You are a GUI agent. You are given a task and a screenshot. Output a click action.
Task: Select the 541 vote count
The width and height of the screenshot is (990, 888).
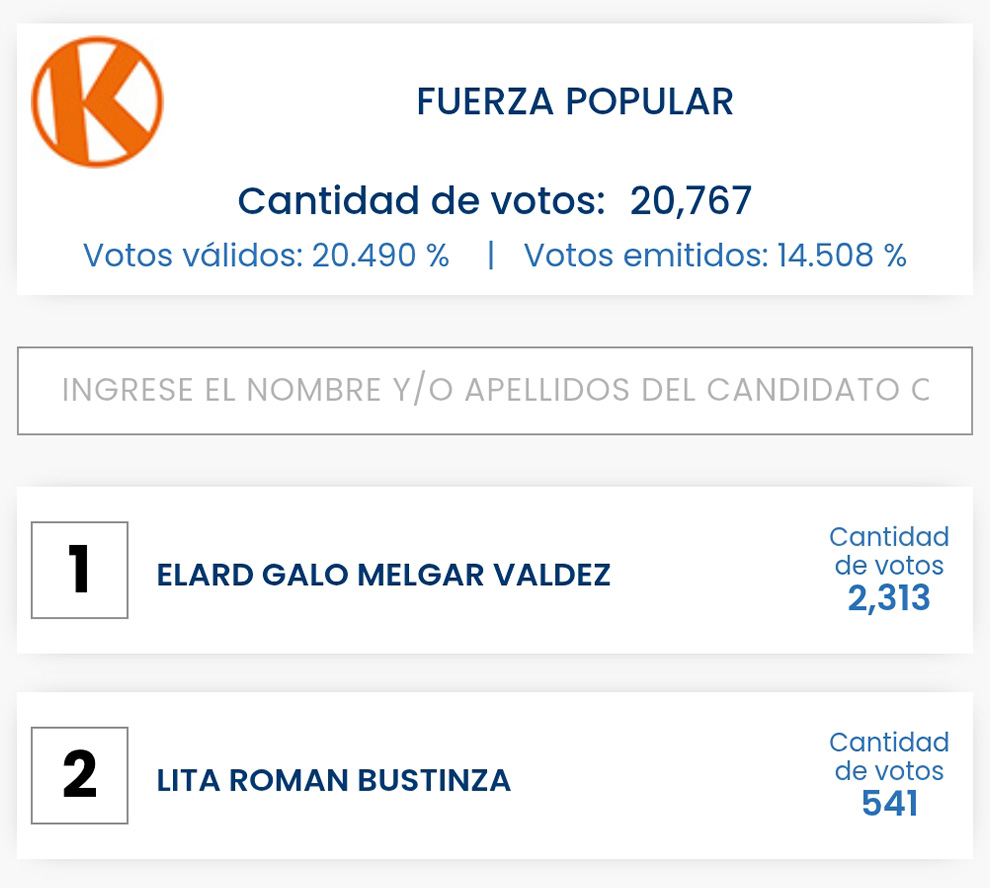(889, 804)
